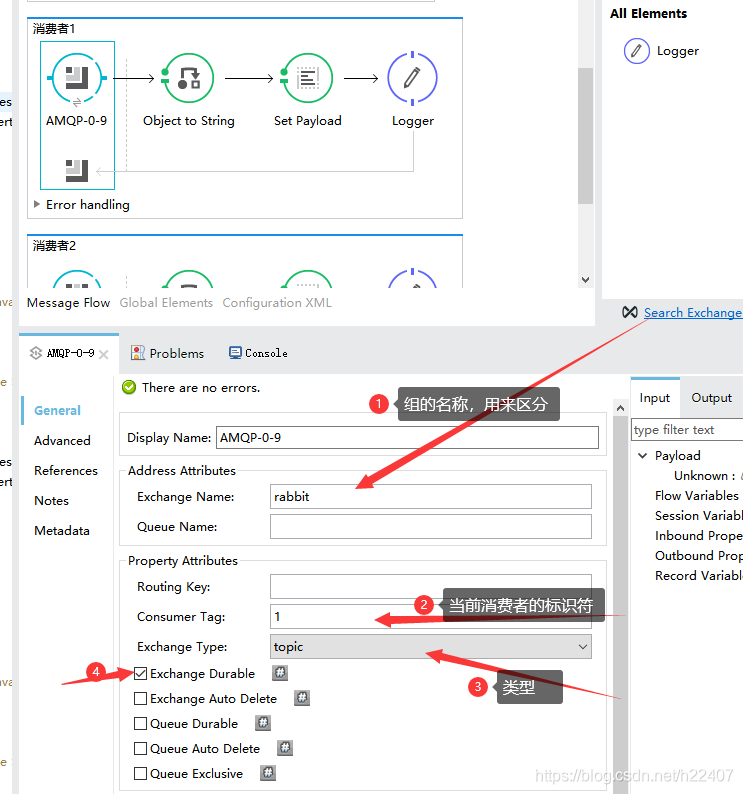
Task: Select the Metadata properties section
Action: pyautogui.click(x=62, y=531)
